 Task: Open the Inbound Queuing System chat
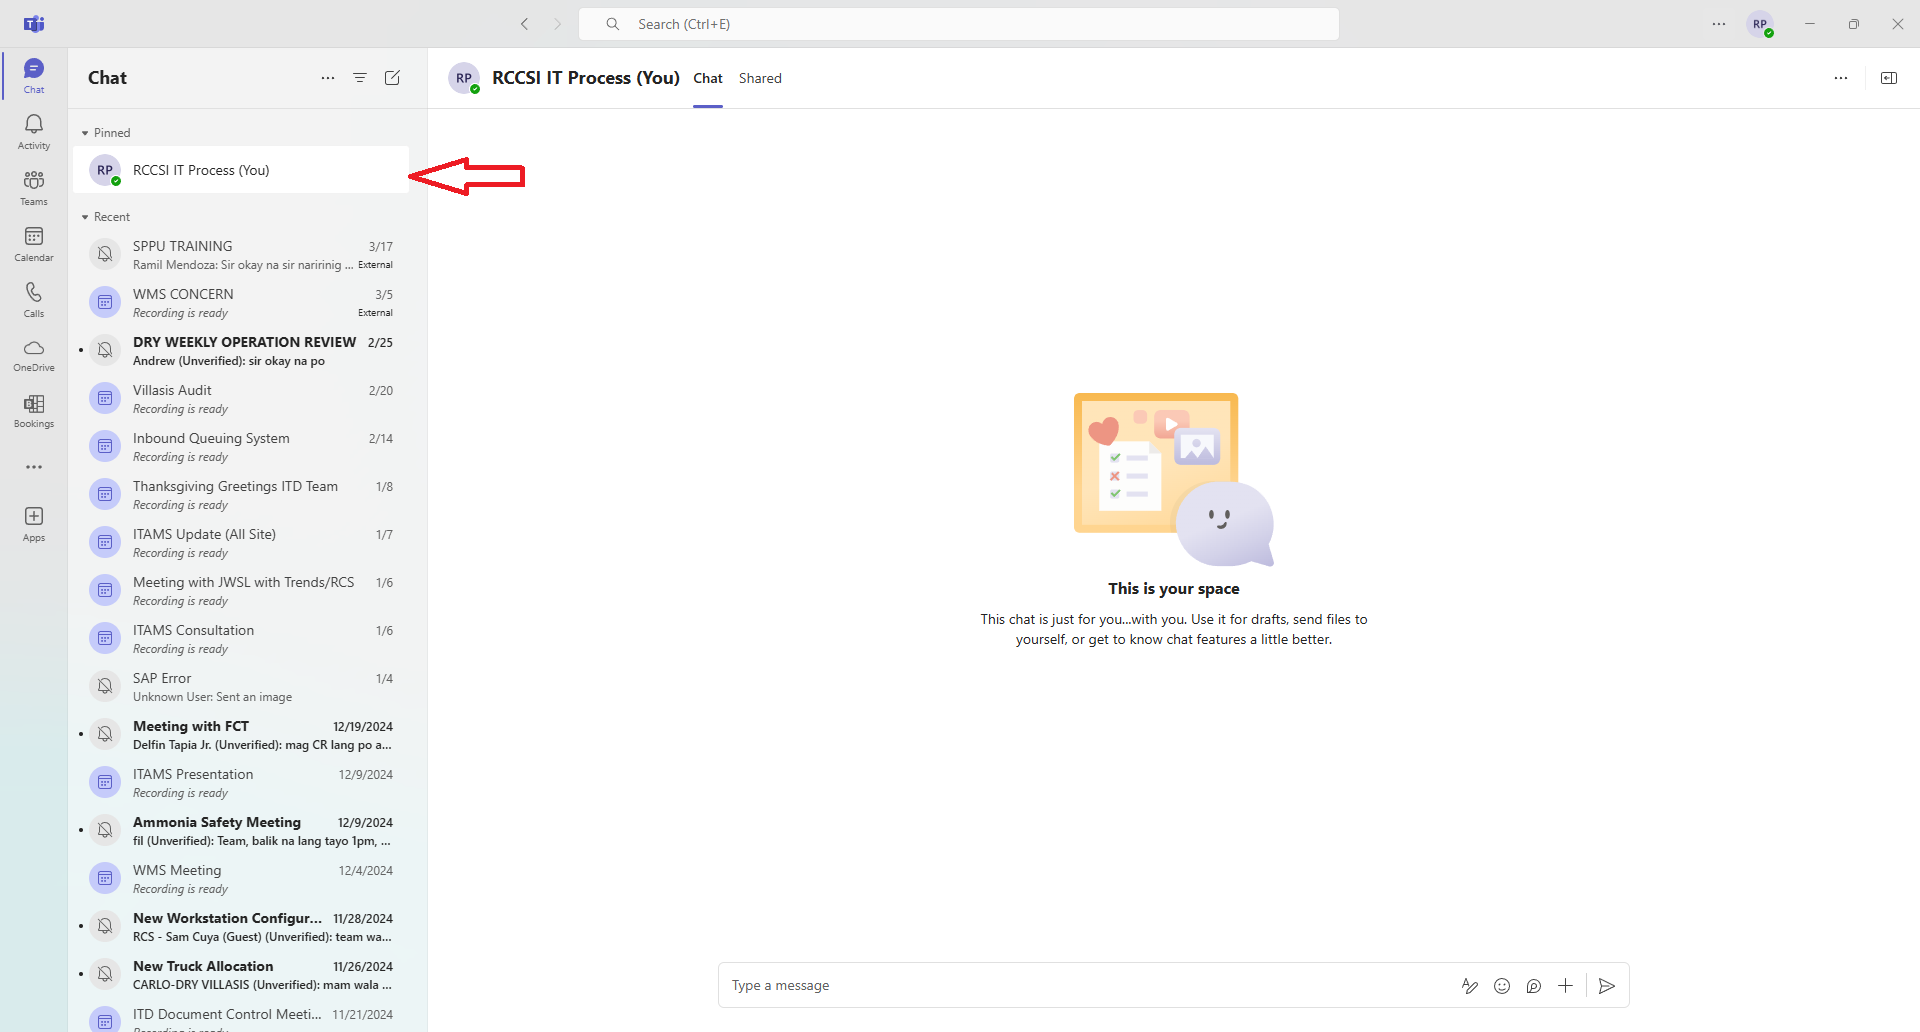click(241, 446)
